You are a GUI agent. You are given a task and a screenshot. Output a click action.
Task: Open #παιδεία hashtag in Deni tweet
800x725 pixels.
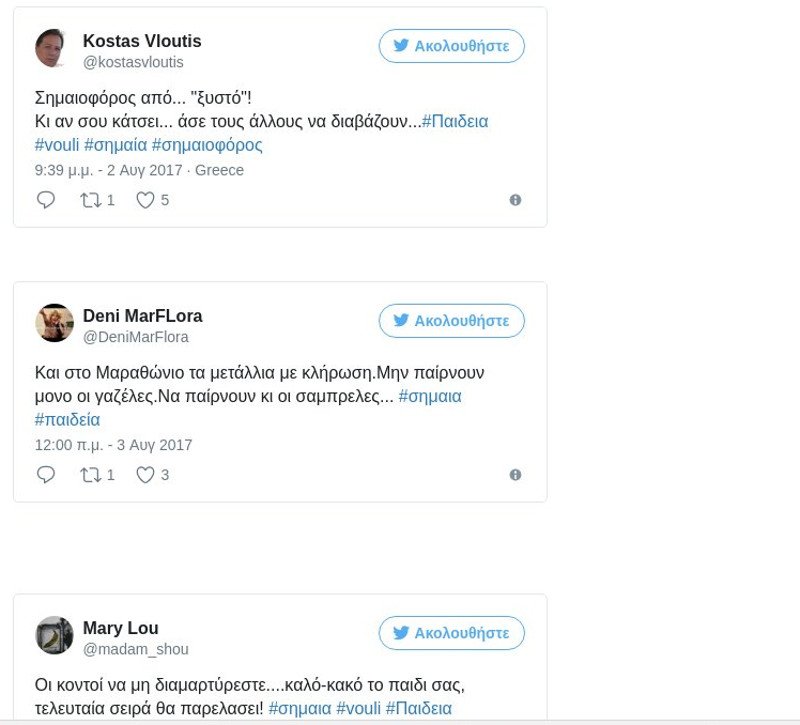click(67, 420)
